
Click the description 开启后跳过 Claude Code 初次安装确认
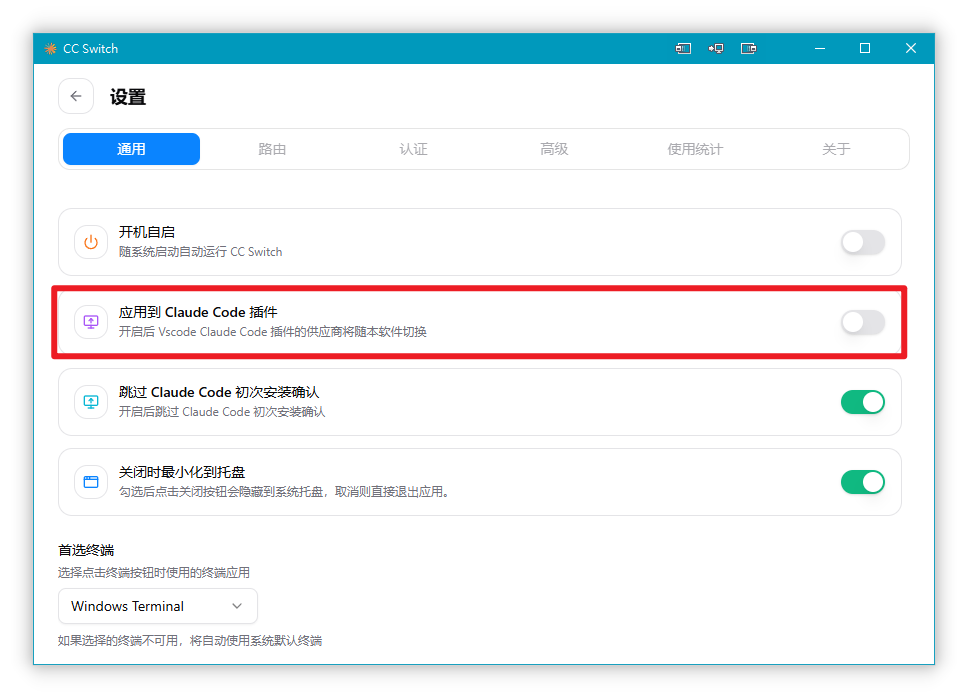click(x=222, y=412)
